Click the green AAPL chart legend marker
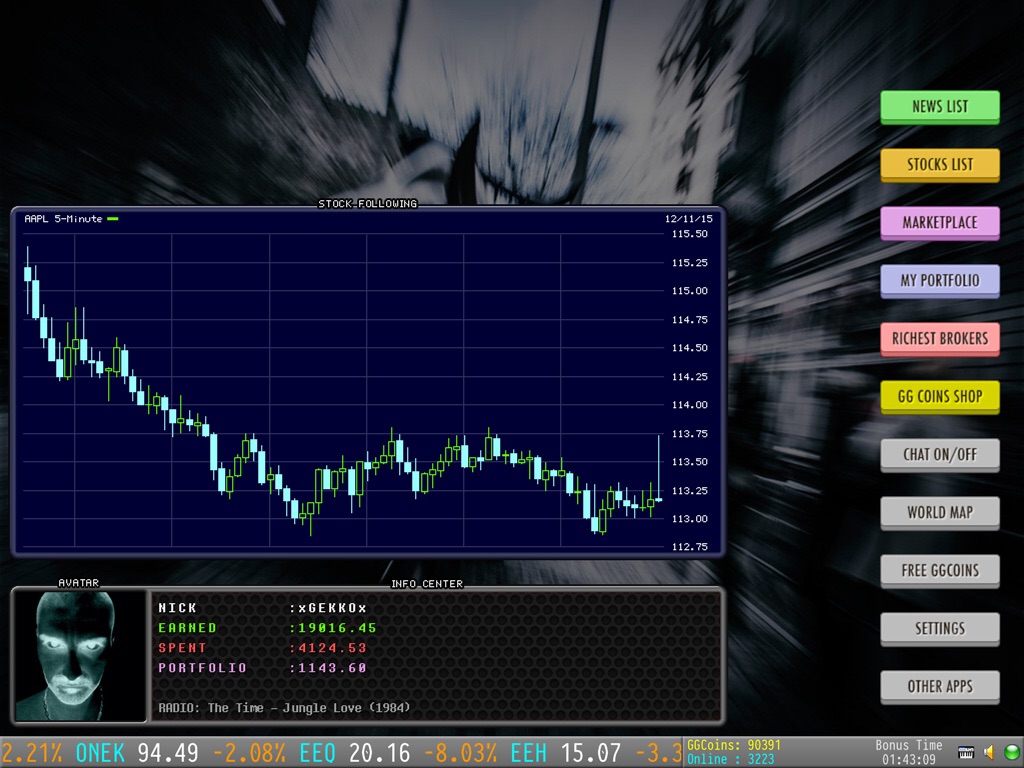This screenshot has width=1024, height=768. (x=112, y=219)
